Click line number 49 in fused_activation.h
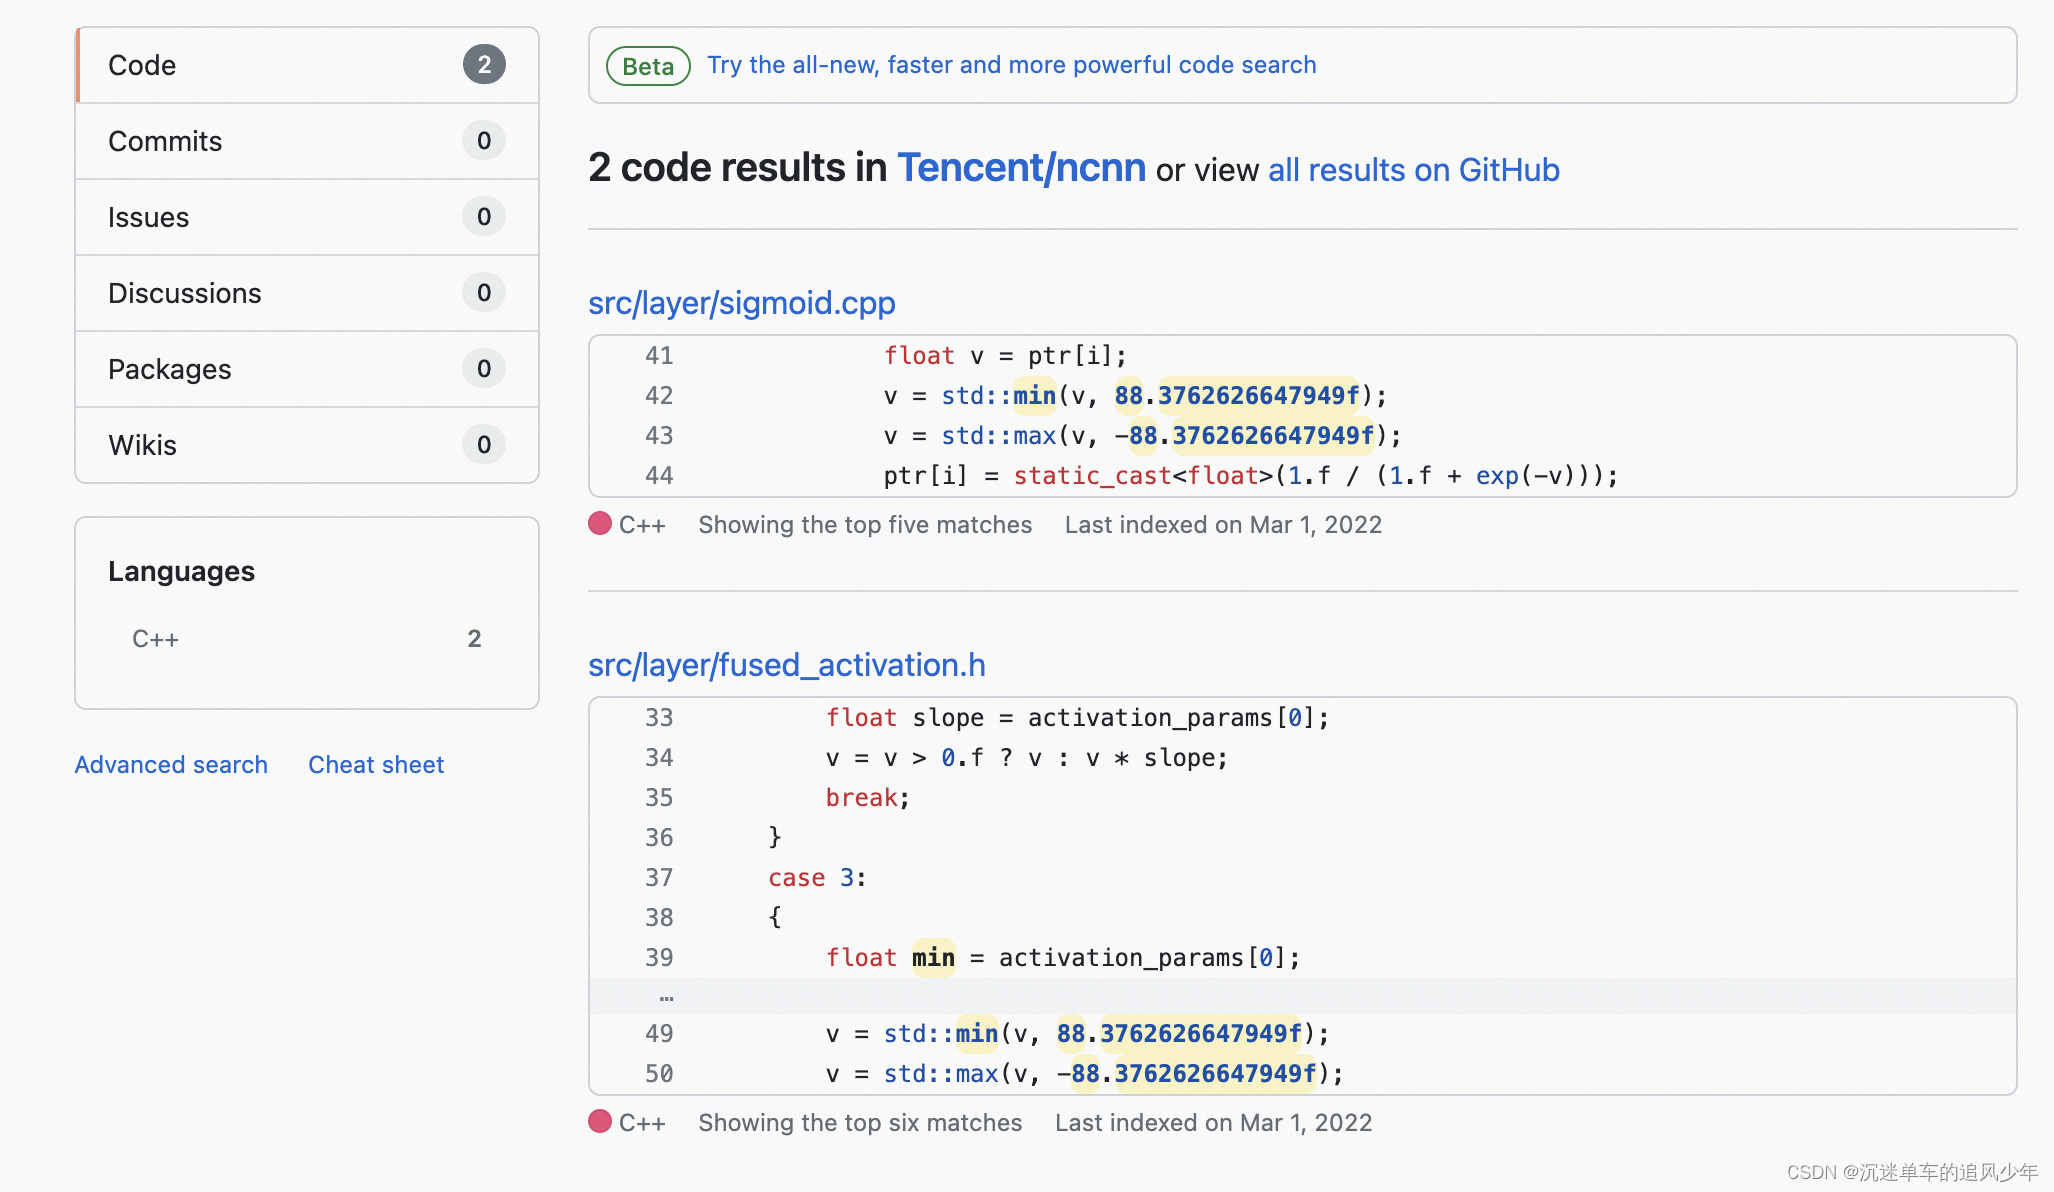 click(658, 1034)
